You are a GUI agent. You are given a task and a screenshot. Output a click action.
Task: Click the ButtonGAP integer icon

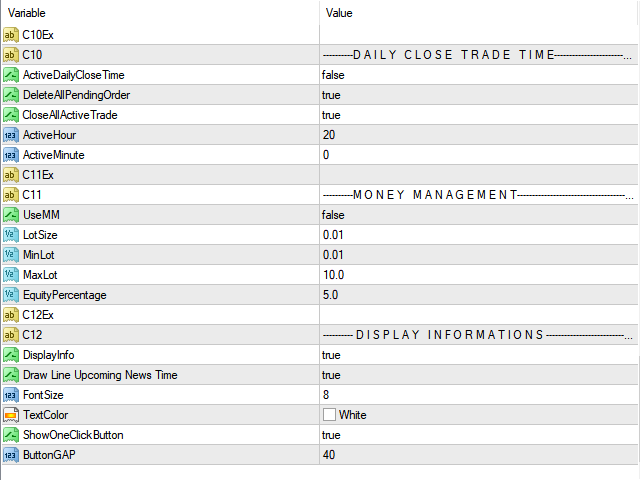click(x=11, y=455)
